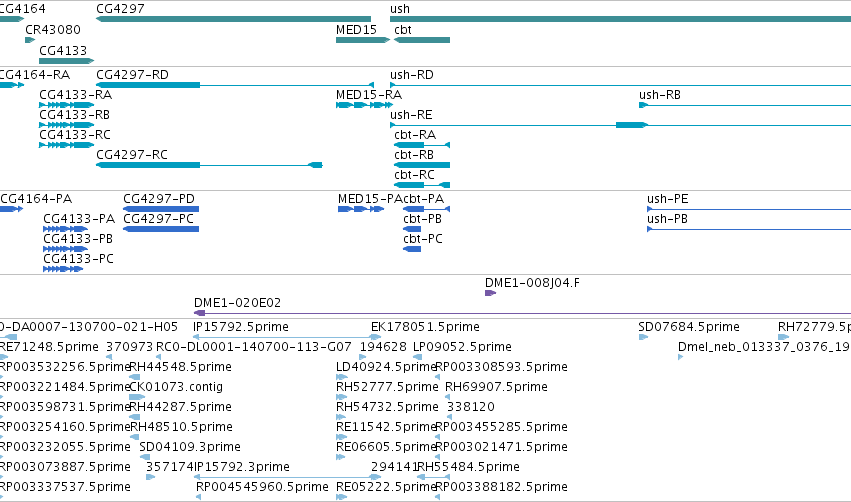Select the MED15-PA protein glyph
Viewport: 851px width, 502px height.
361,209
